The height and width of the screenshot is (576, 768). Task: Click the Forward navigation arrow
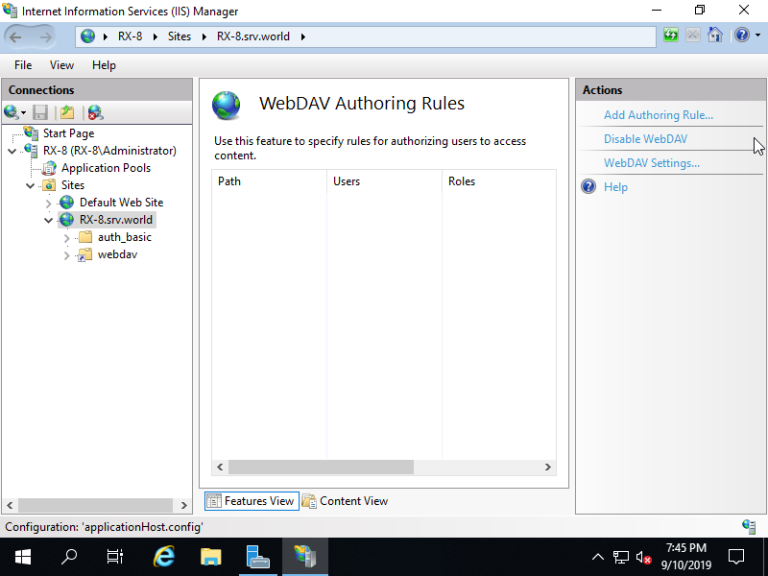click(45, 37)
